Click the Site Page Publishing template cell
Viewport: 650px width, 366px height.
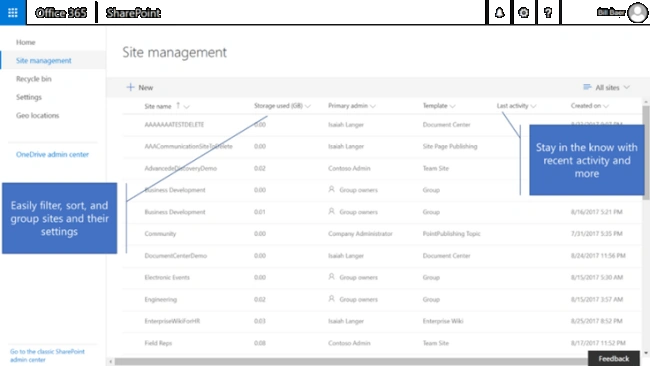[x=450, y=146]
